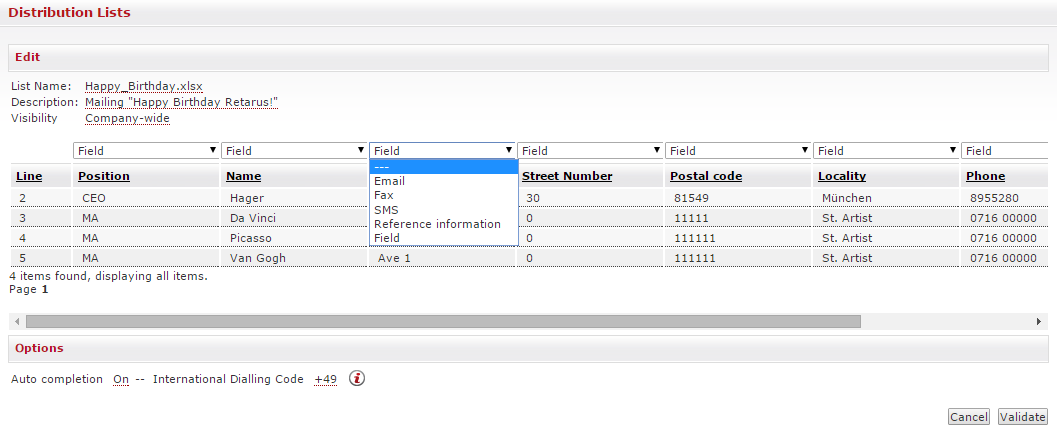This screenshot has height=439, width=1057.
Task: Sort table by Position column header
Action: 104,176
